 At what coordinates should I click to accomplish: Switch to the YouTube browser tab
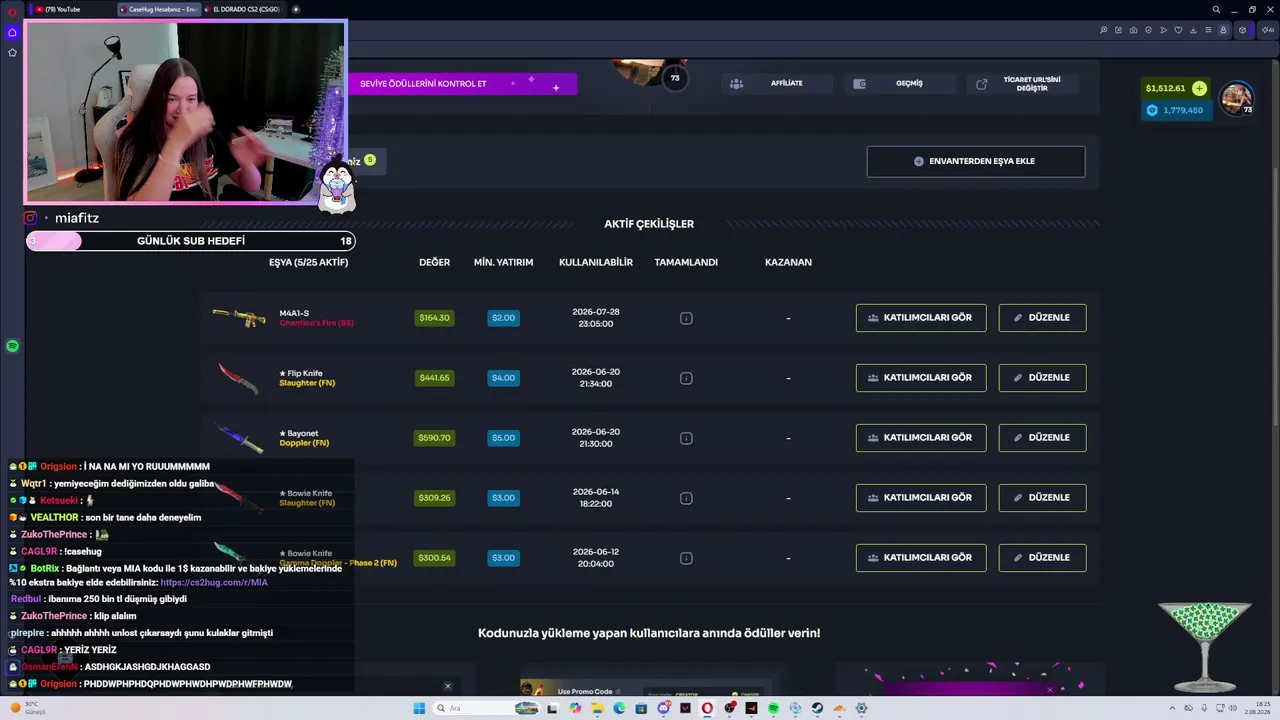(x=70, y=9)
